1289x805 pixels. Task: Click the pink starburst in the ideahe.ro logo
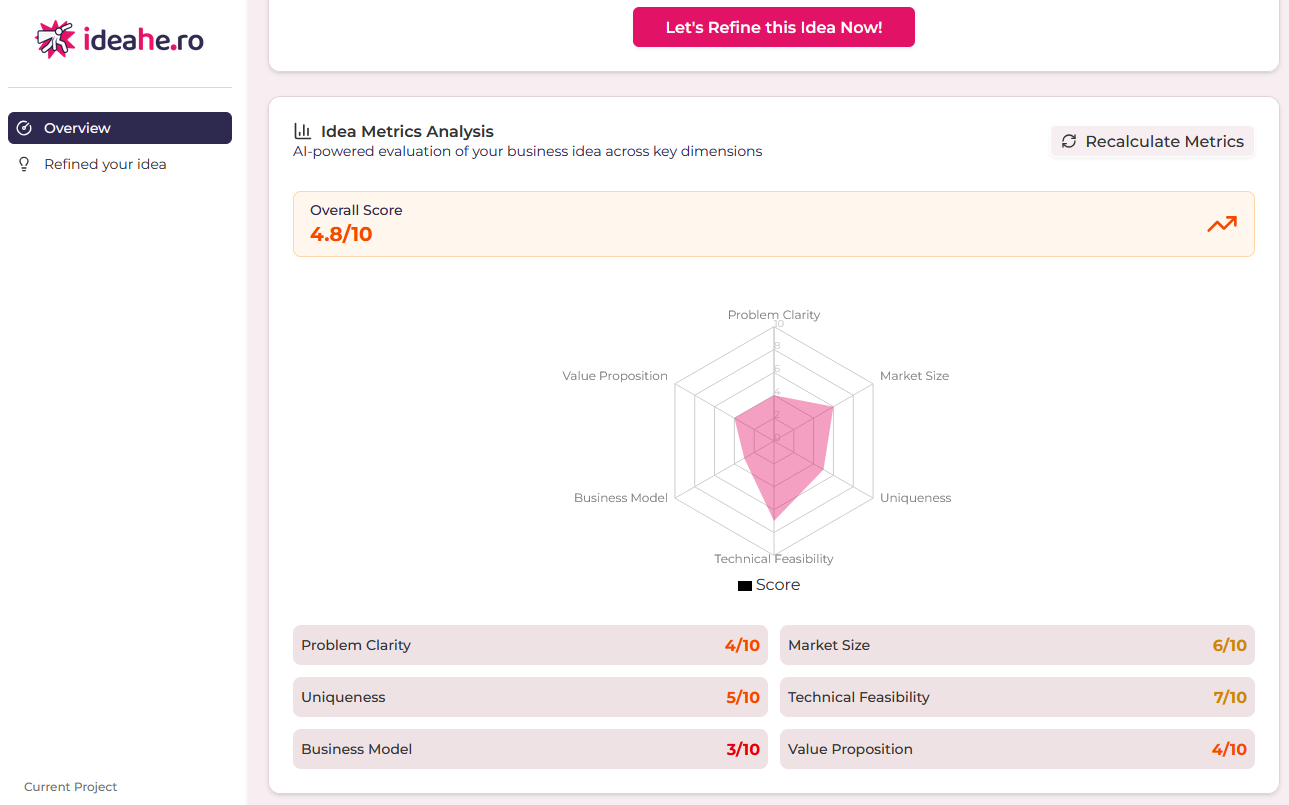[x=55, y=39]
